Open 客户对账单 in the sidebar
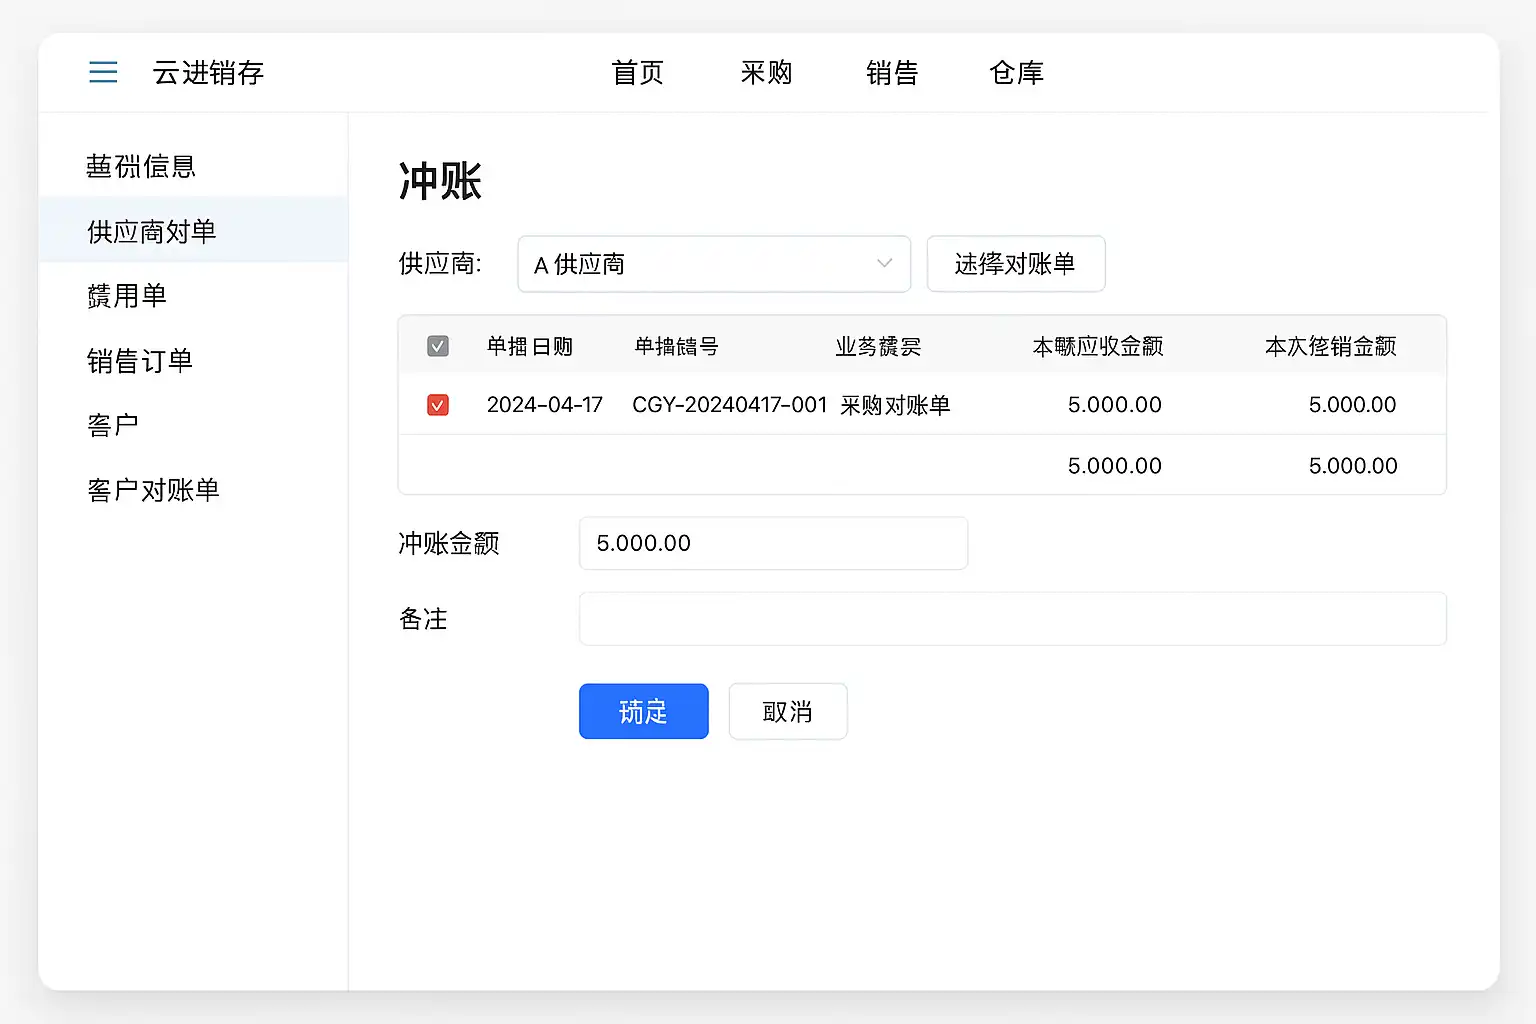1536x1024 pixels. click(x=153, y=490)
